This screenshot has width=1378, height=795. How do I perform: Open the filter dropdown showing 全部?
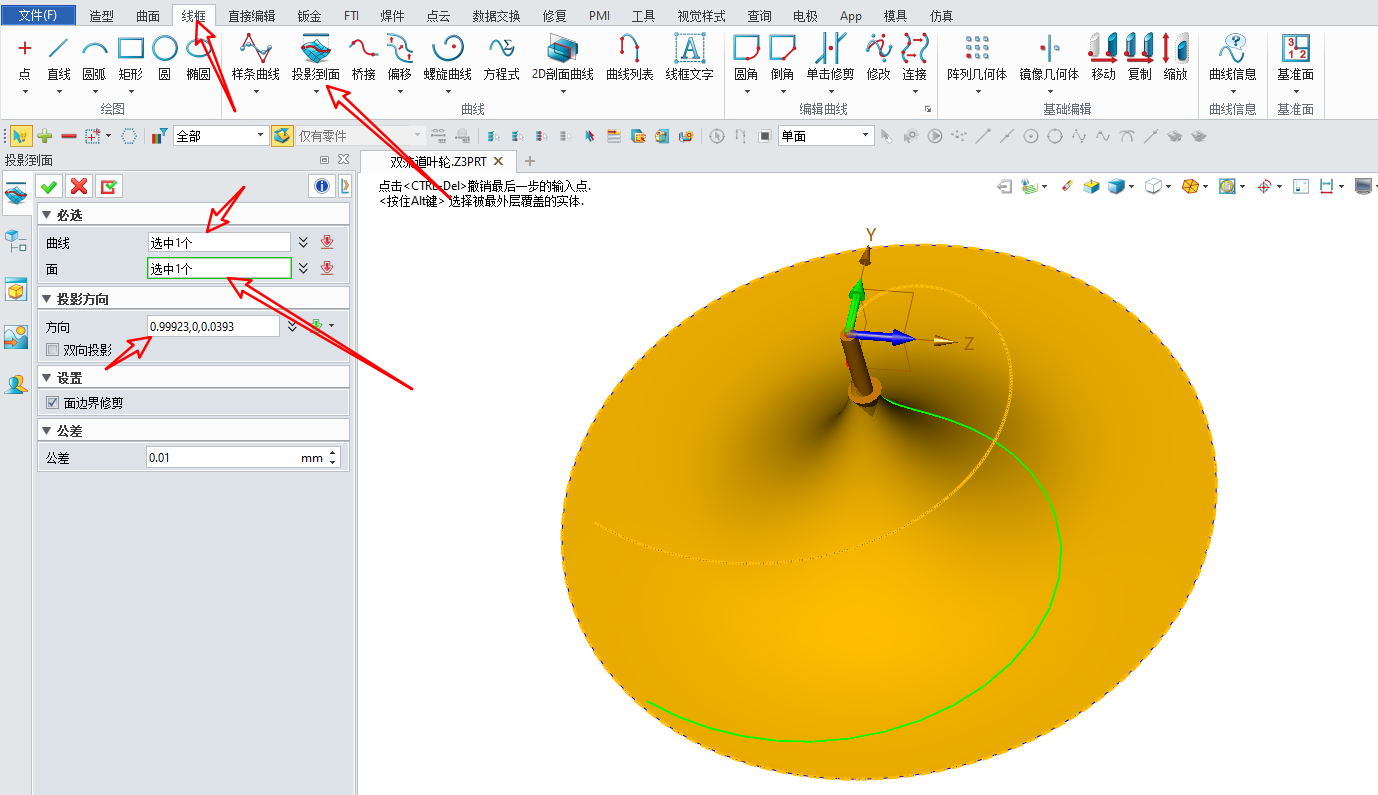[221, 136]
